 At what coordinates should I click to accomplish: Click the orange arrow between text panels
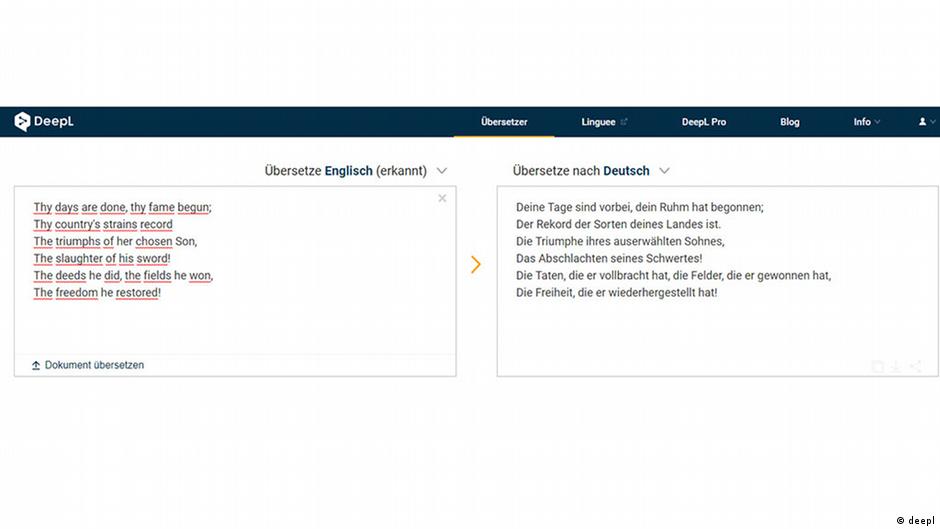tap(476, 264)
